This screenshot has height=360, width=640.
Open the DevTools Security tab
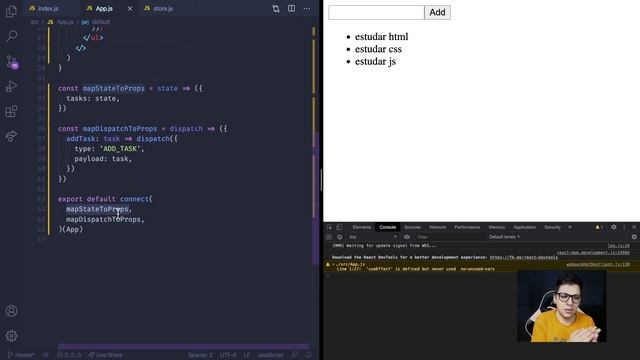pos(552,227)
